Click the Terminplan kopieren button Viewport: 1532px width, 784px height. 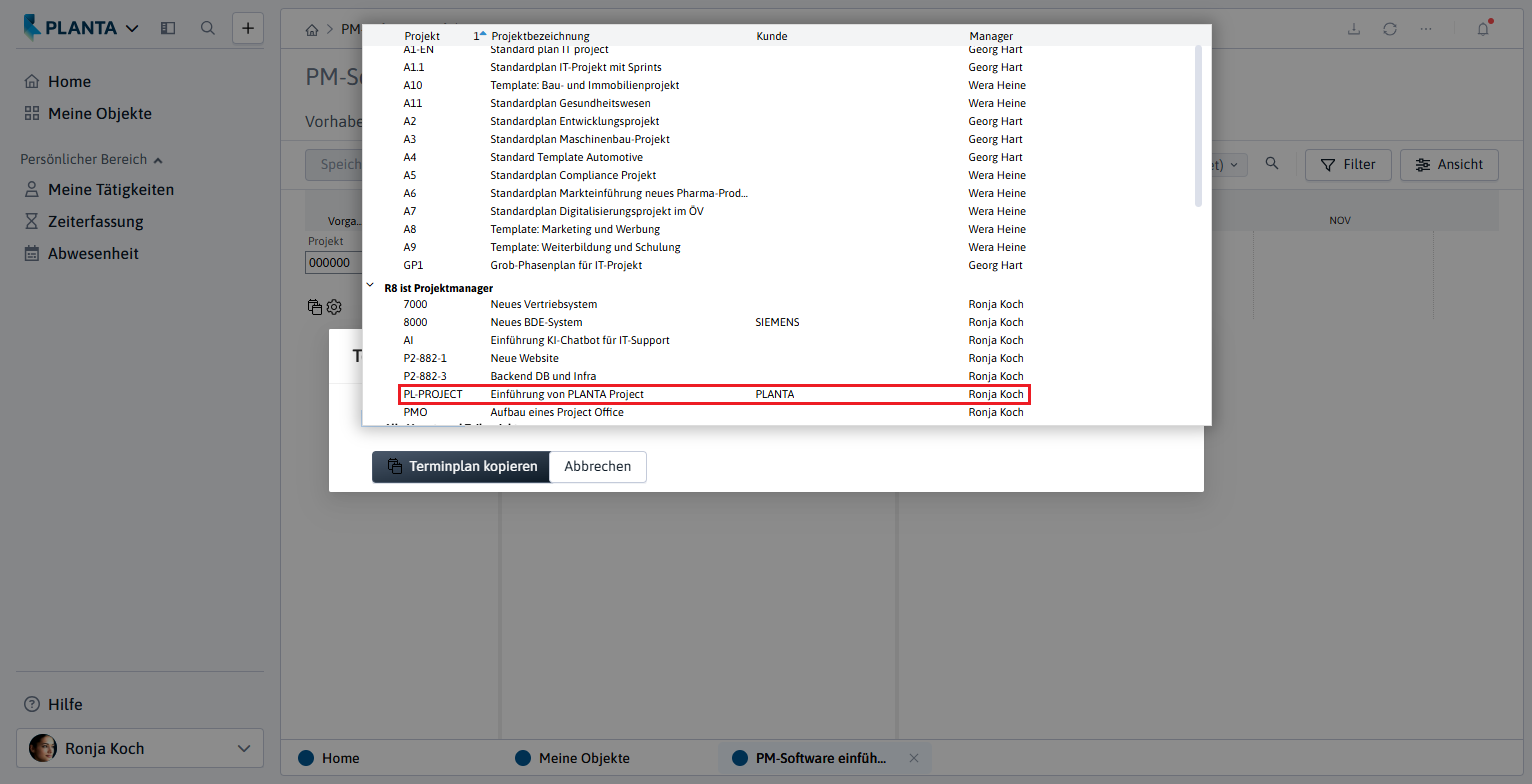click(461, 467)
